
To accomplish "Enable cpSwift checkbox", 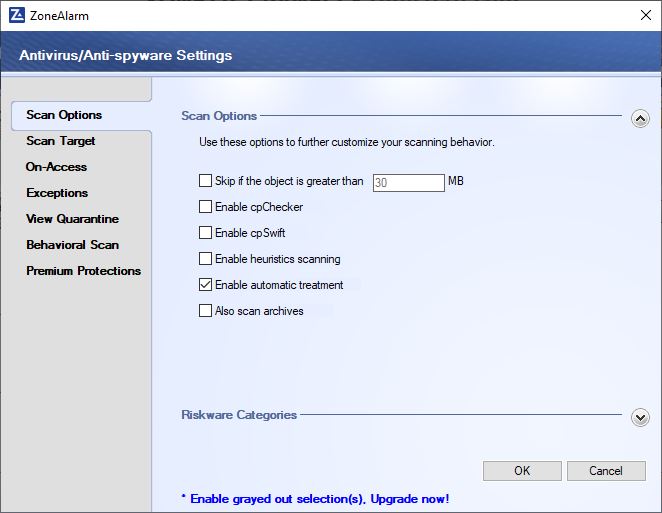I will [205, 233].
